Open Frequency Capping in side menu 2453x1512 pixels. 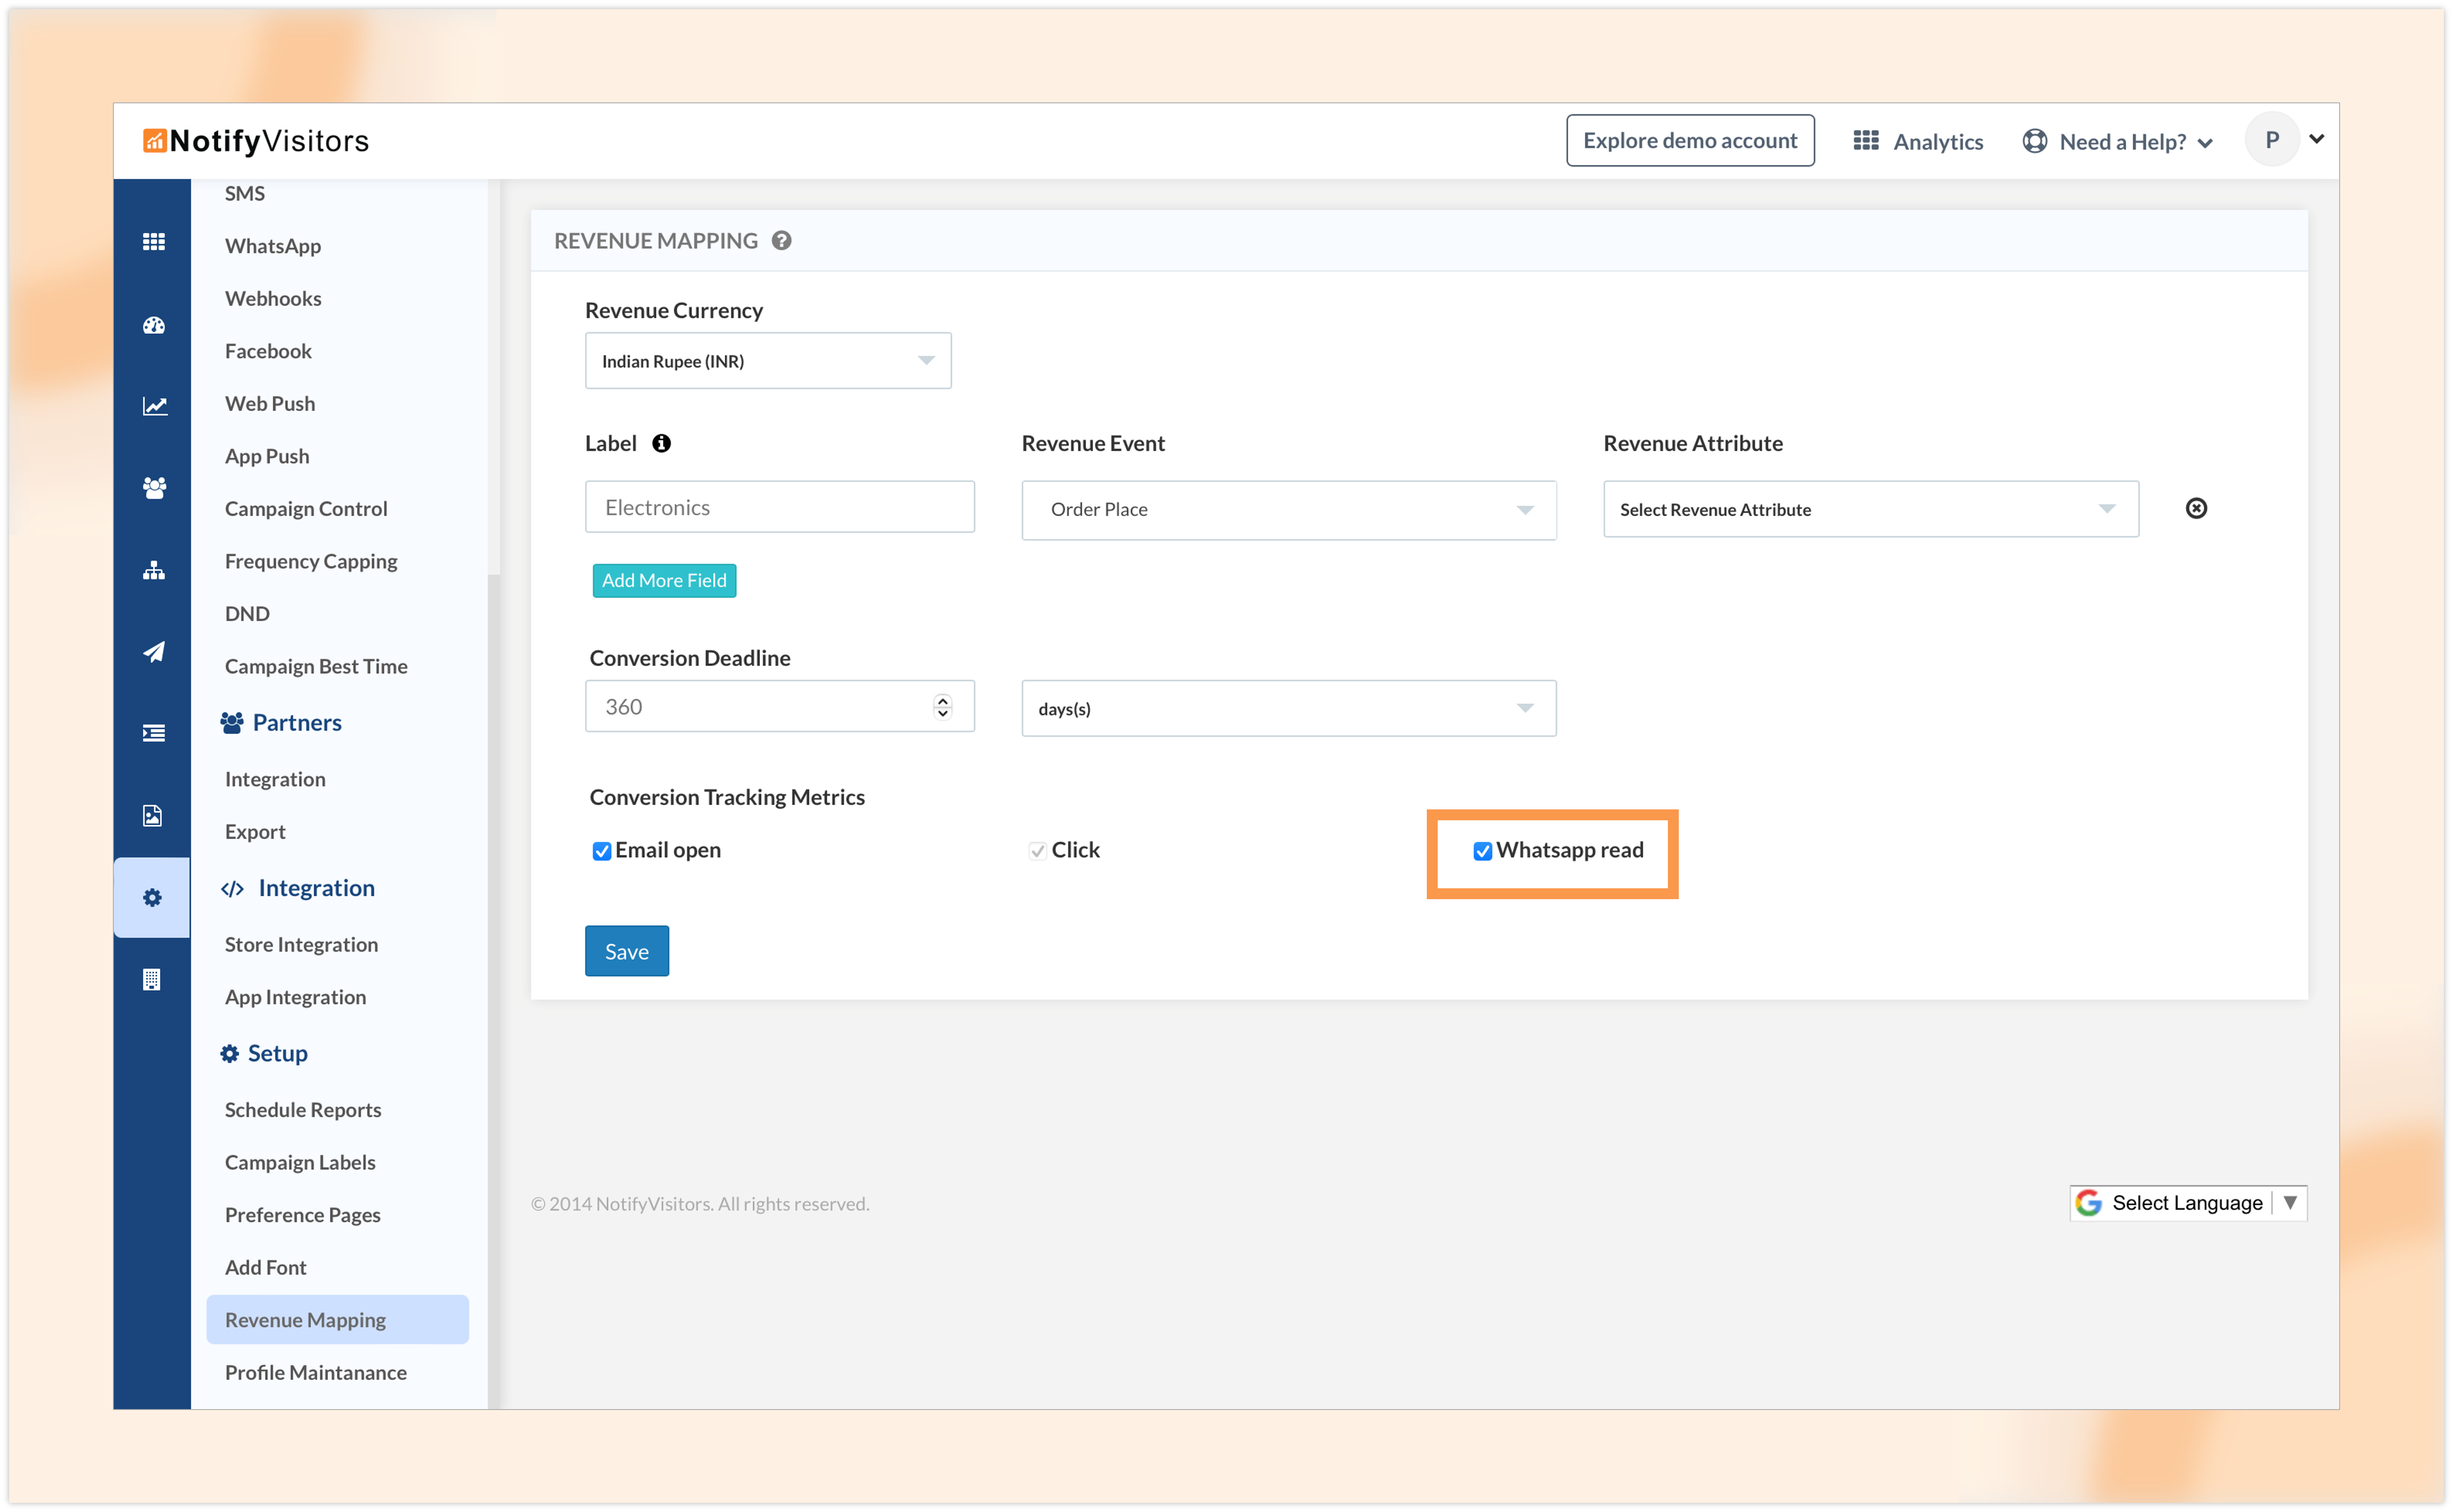[310, 561]
